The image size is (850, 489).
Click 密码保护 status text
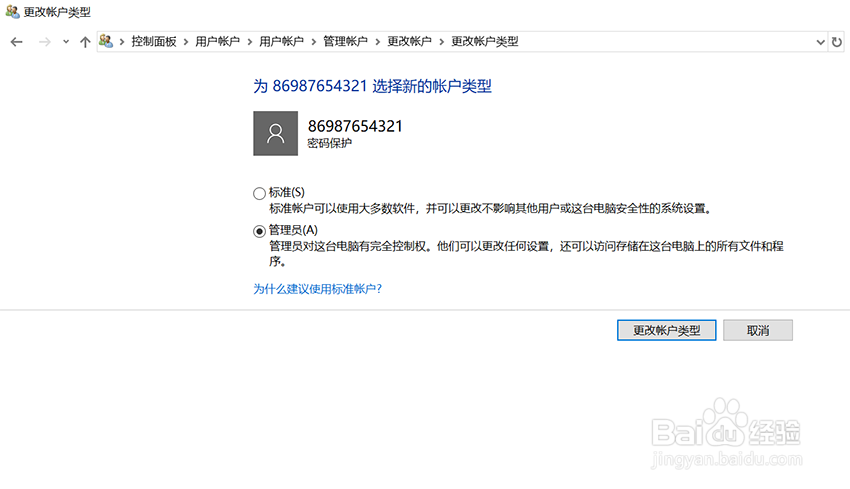pos(330,143)
